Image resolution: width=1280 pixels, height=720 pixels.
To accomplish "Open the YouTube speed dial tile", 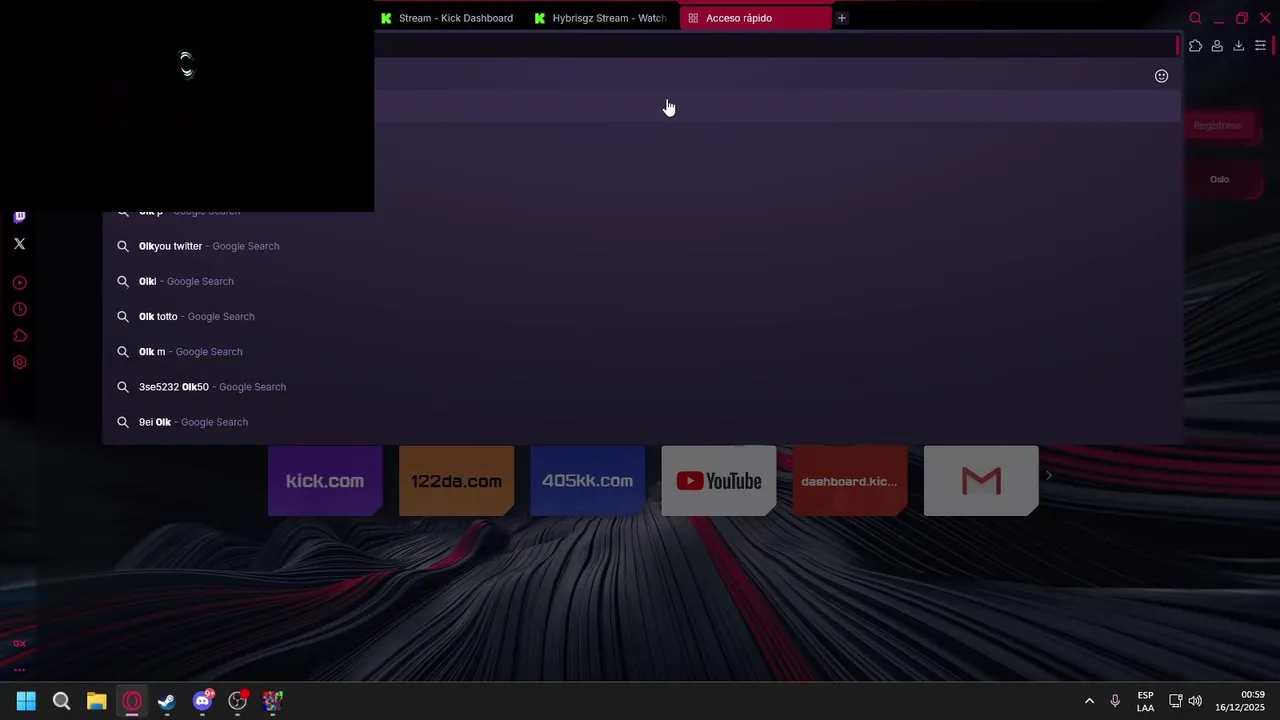I will pos(719,481).
